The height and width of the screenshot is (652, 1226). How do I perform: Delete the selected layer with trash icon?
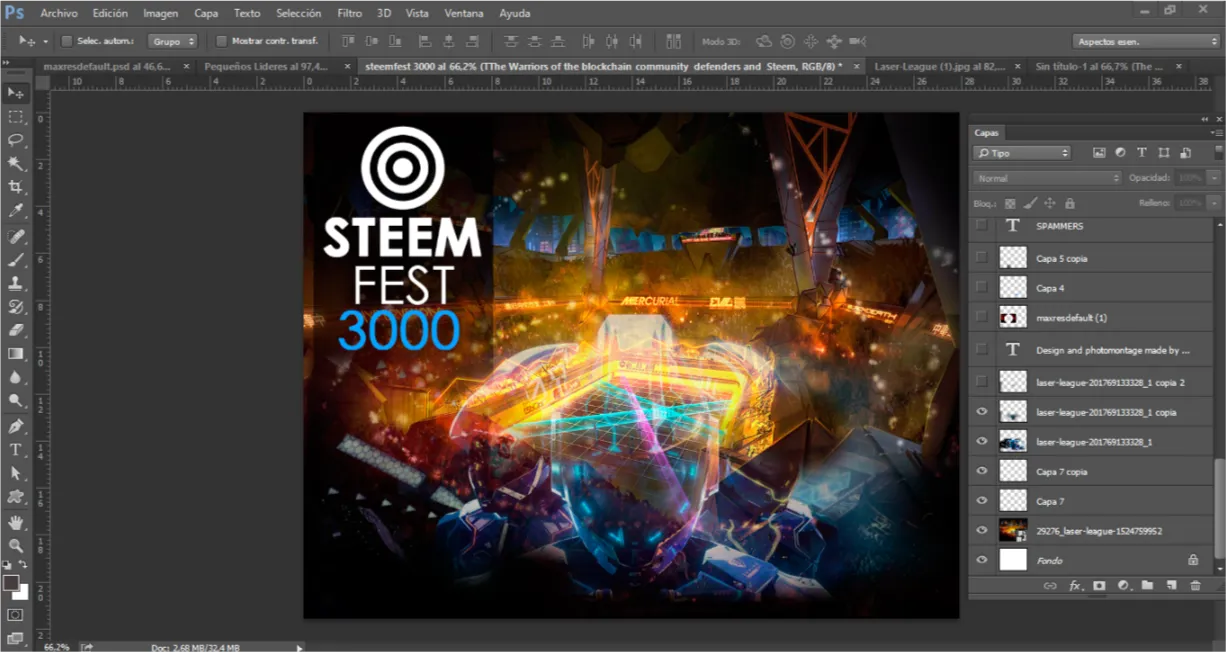[x=1195, y=586]
